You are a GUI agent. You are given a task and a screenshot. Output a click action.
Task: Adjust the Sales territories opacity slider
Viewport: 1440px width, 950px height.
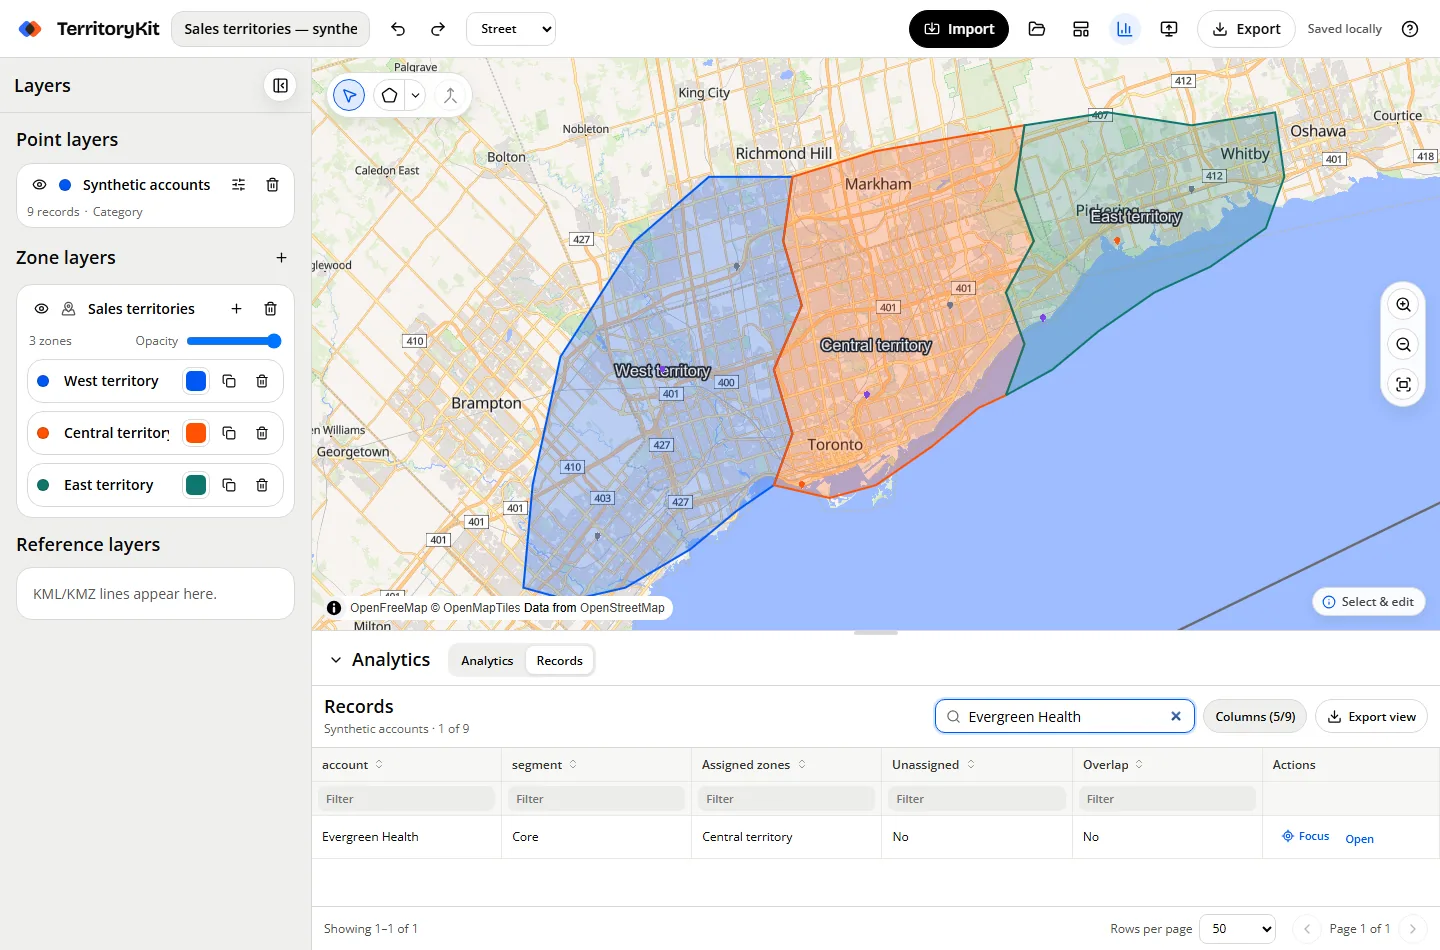pyautogui.click(x=234, y=341)
